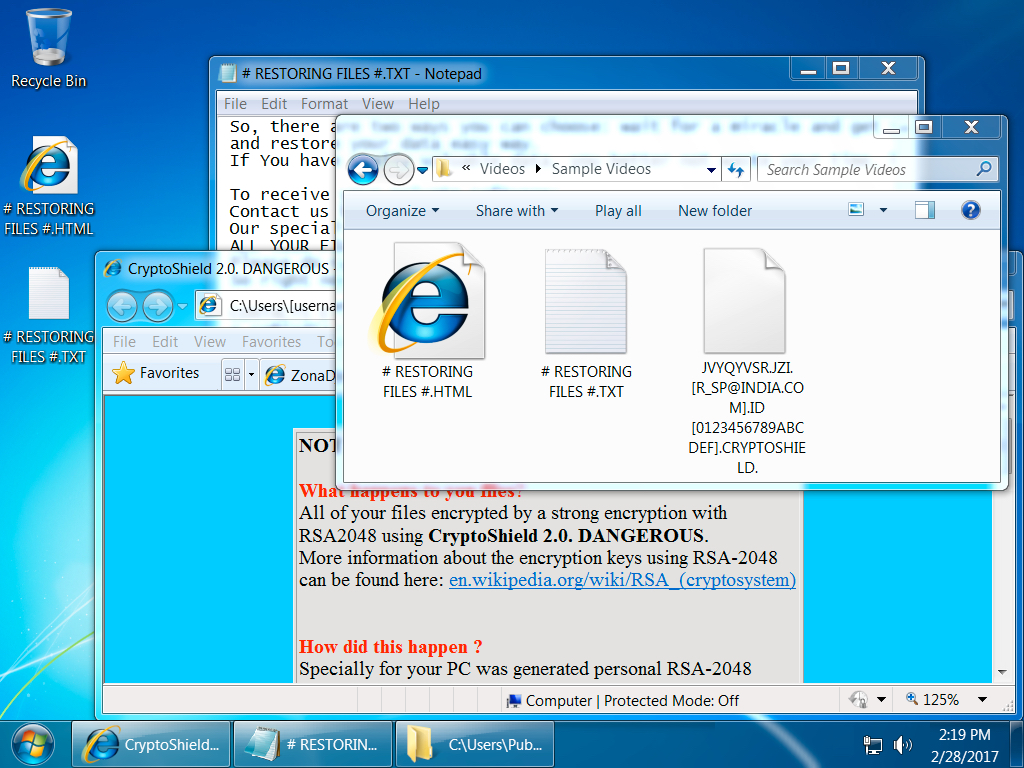Switch to CryptoShield IE taskbar button

point(151,744)
